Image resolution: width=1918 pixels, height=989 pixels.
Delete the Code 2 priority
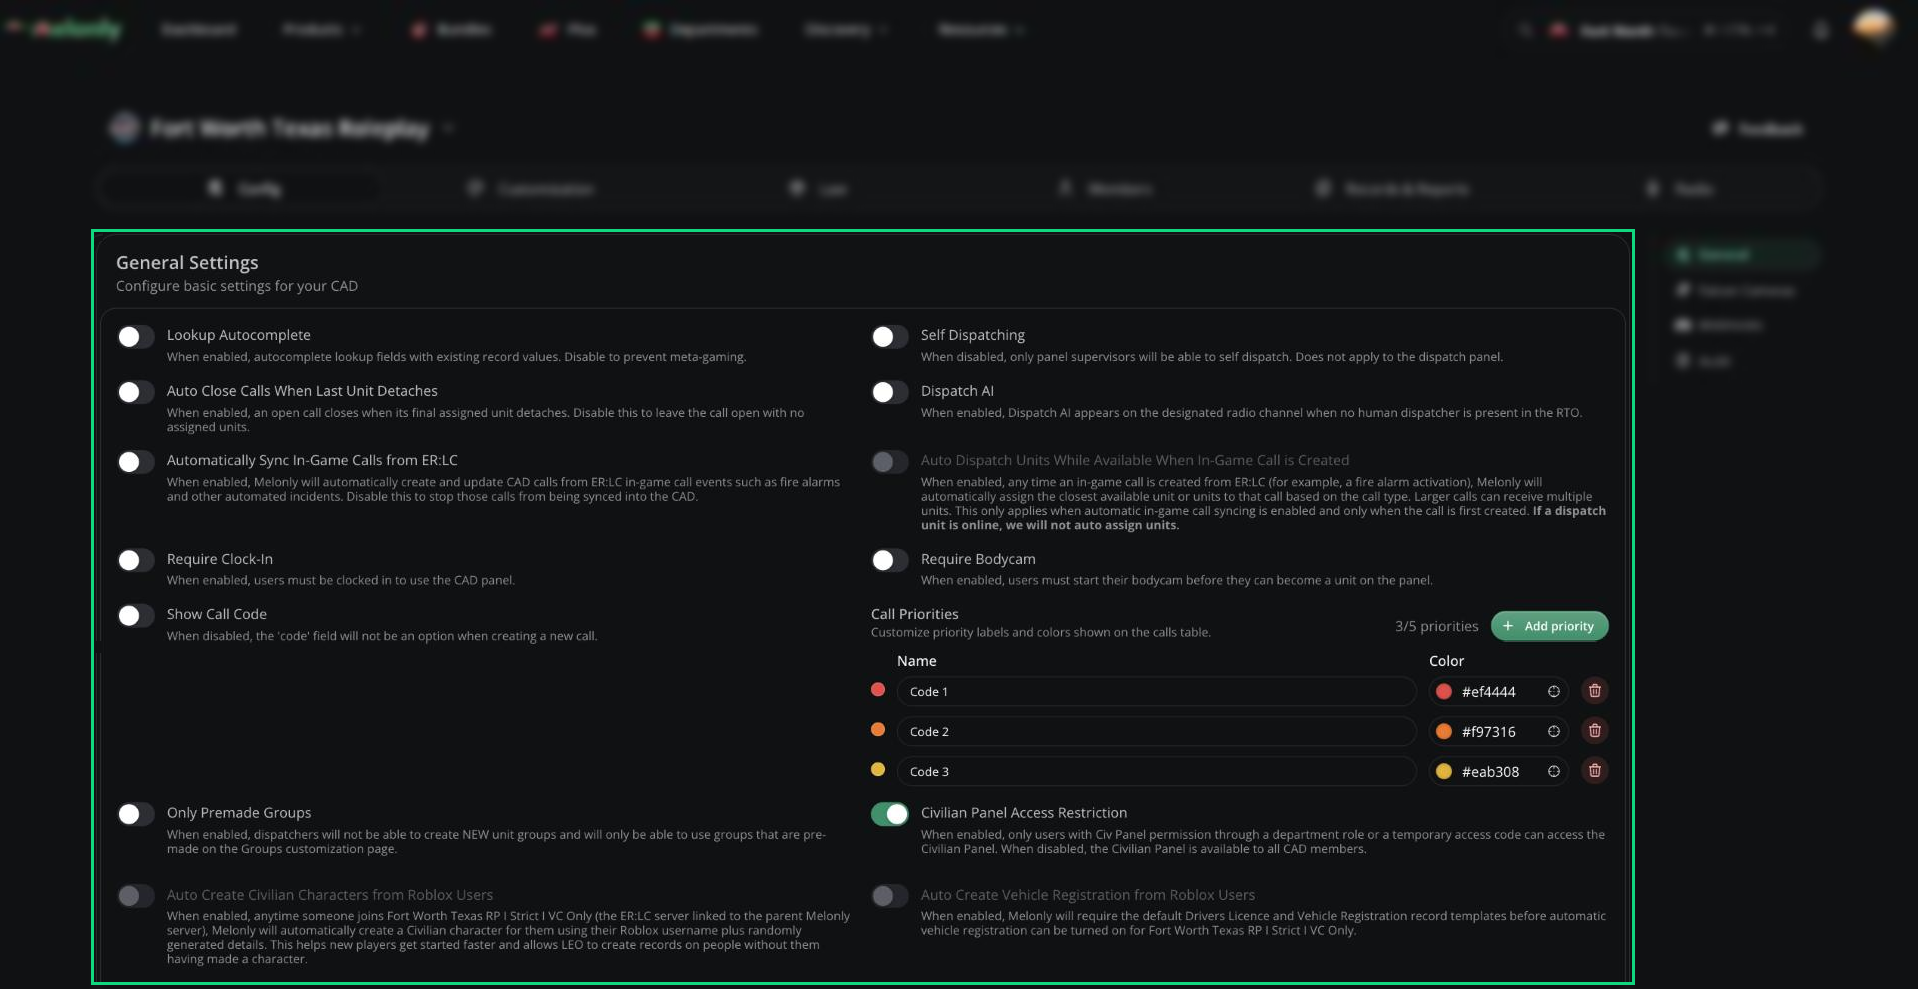1595,731
